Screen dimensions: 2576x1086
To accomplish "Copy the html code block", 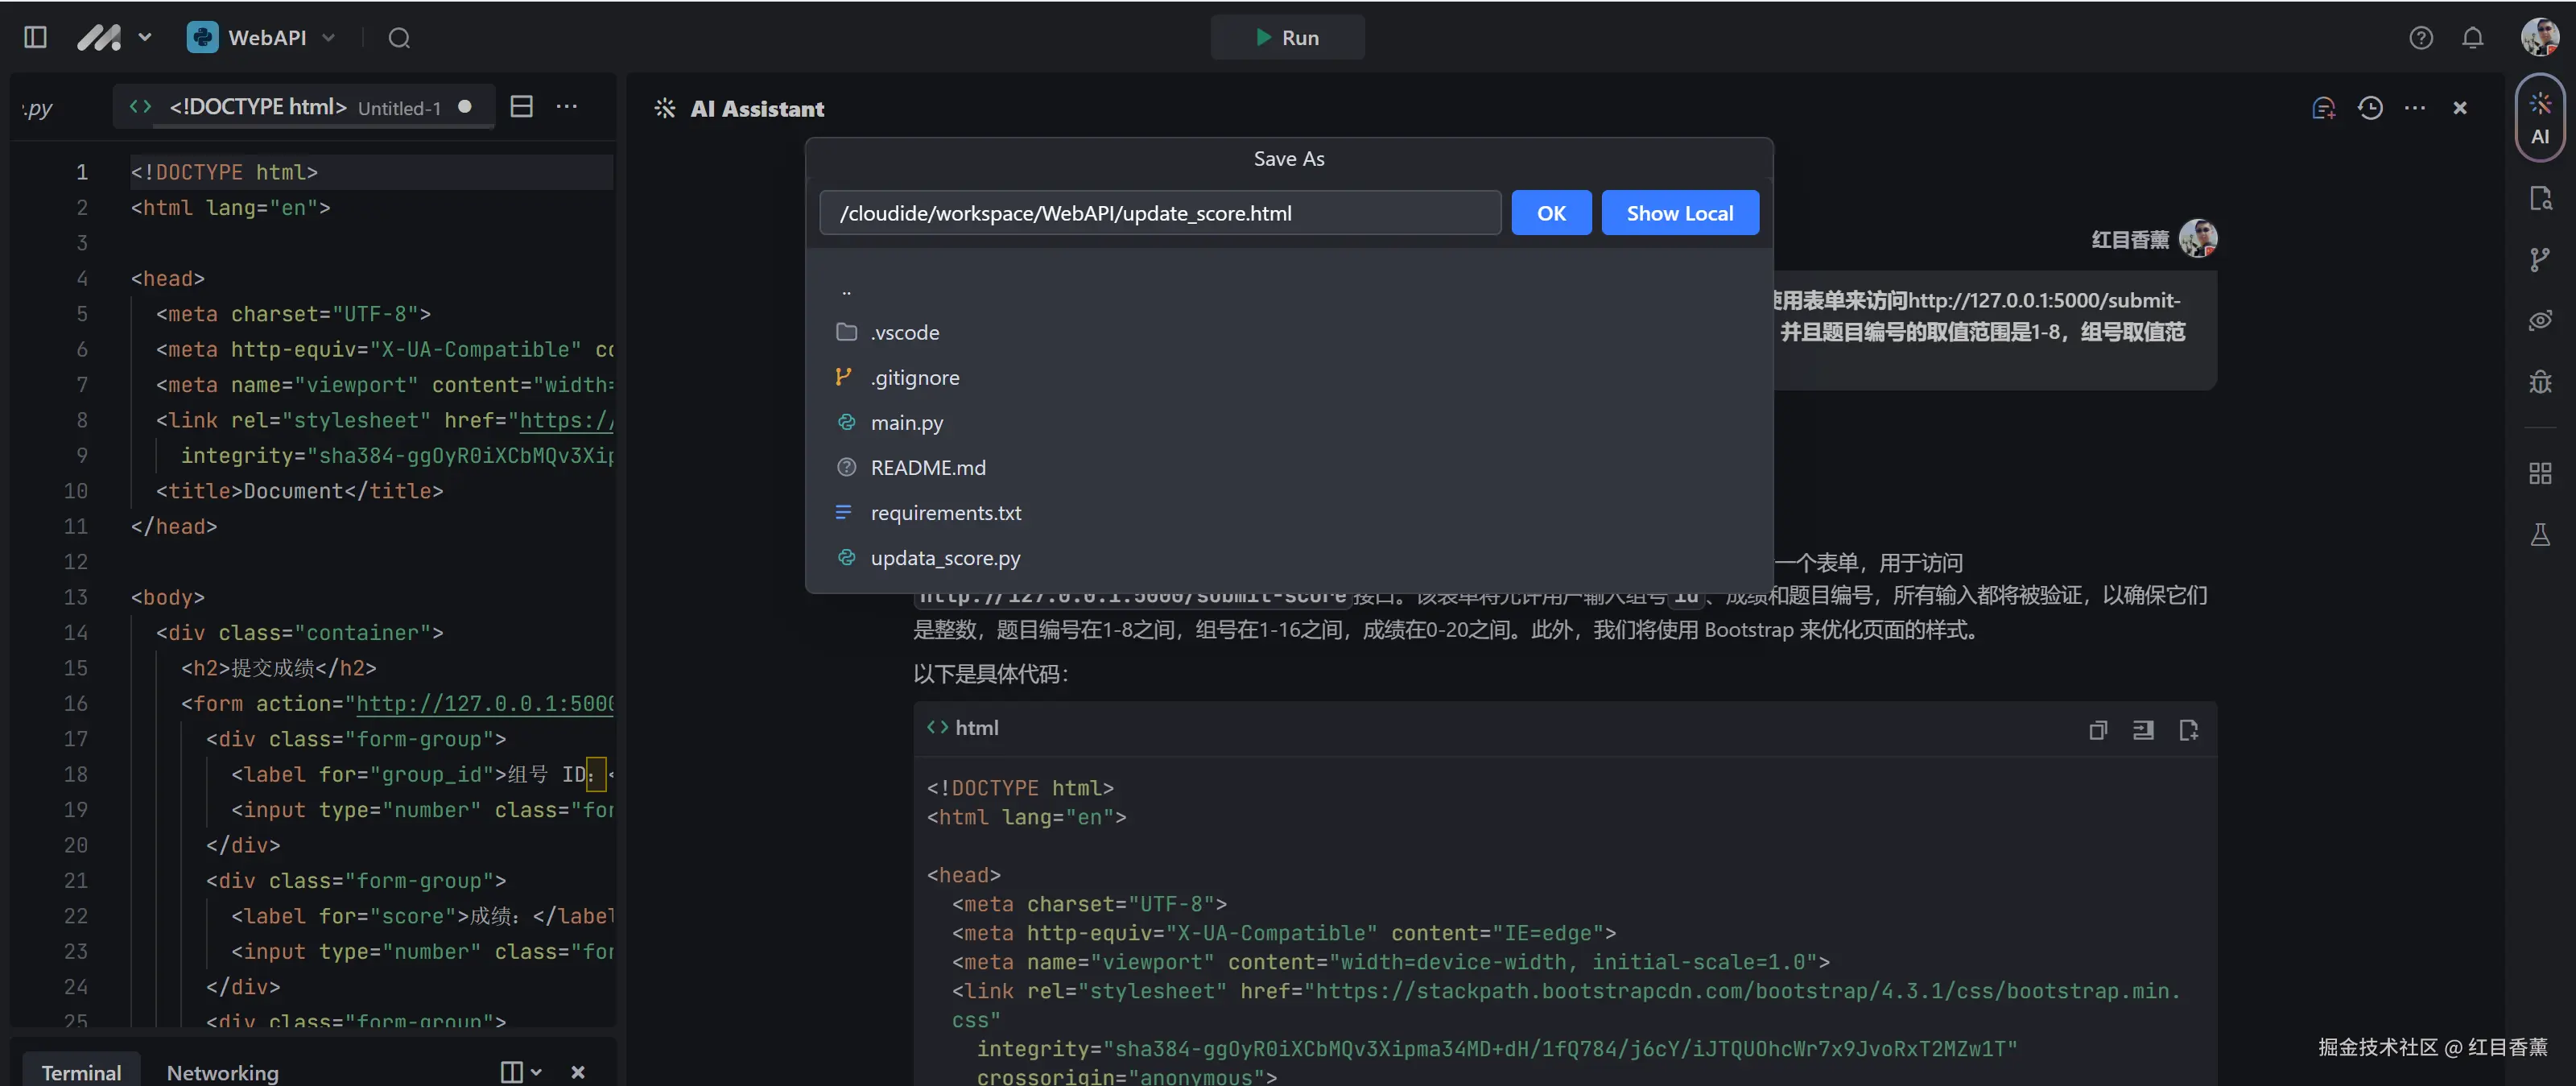I will 2098,730.
